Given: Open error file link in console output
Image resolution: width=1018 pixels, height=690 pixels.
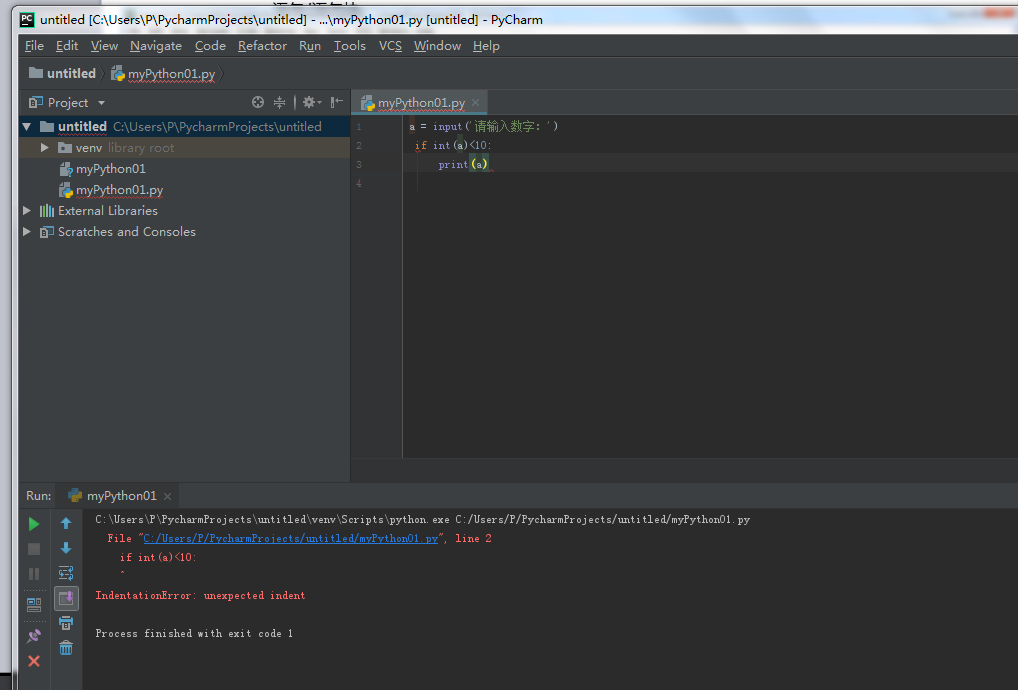Looking at the screenshot, I should click(x=291, y=538).
